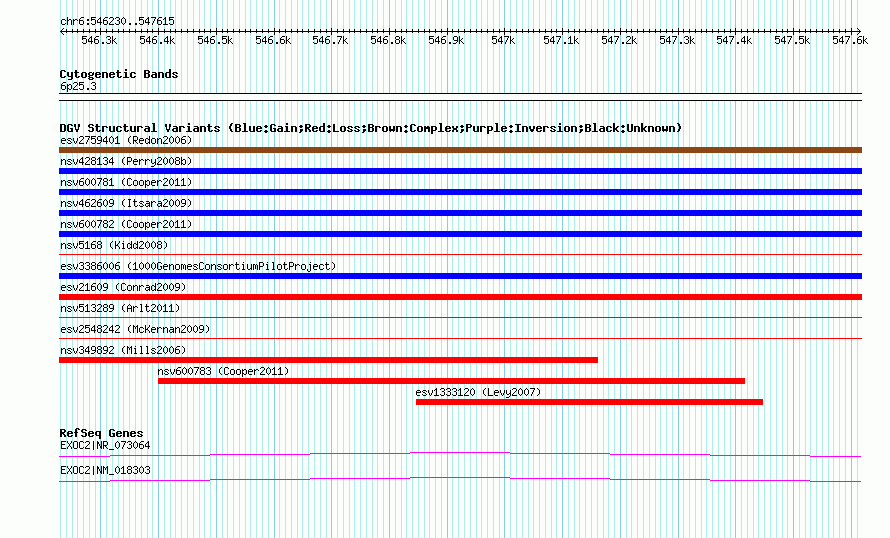Click the 546.5k ruler tick label
The image size is (890, 538).
[215, 40]
